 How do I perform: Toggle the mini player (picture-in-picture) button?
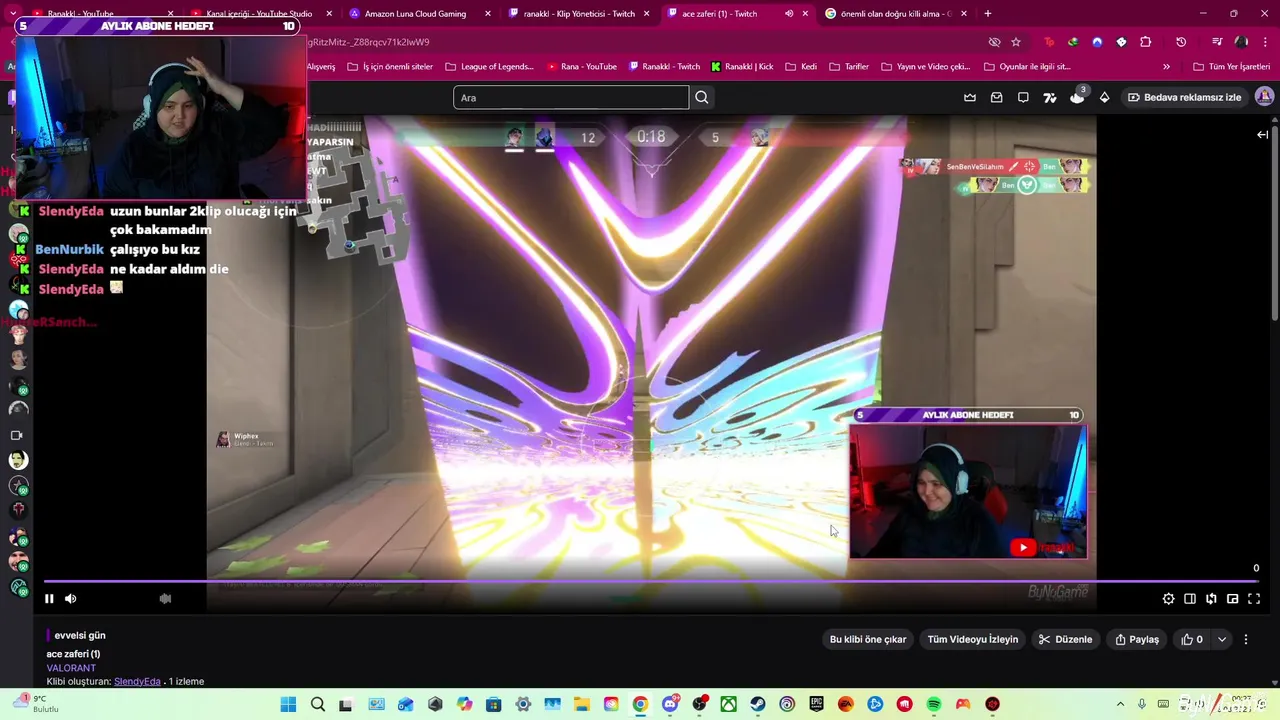[1233, 599]
